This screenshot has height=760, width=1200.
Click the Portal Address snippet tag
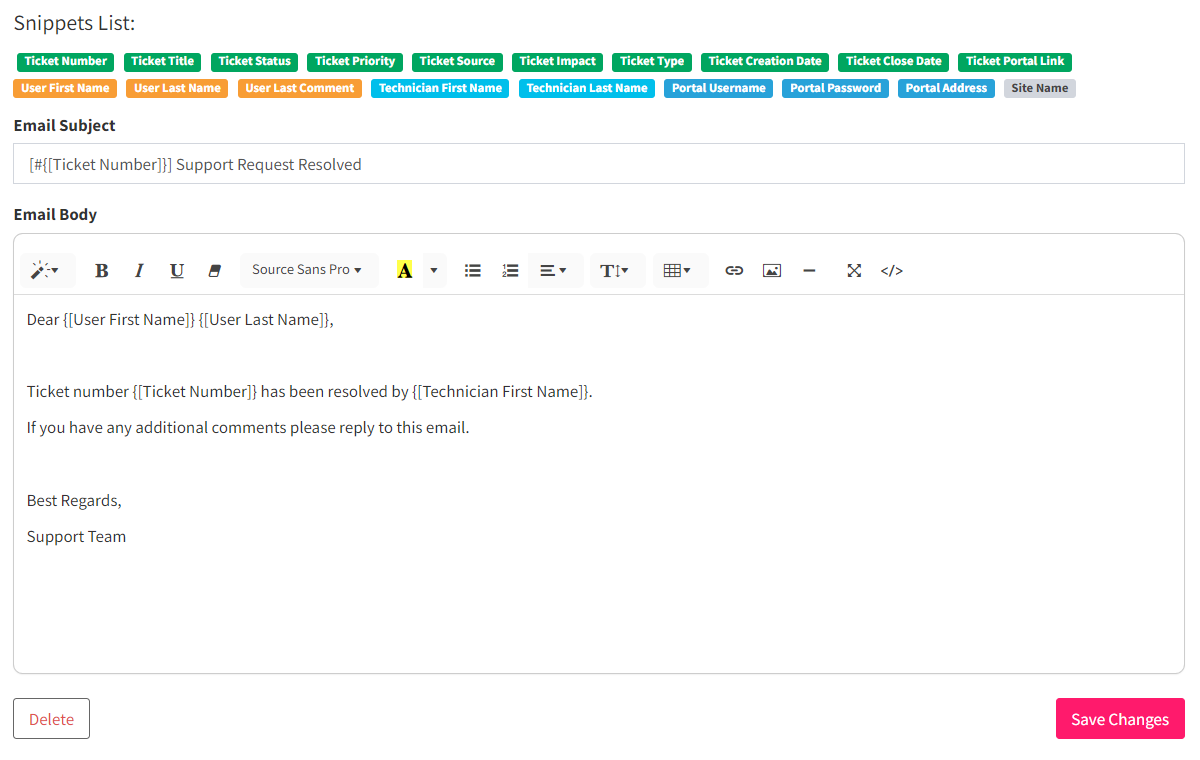pyautogui.click(x=946, y=89)
